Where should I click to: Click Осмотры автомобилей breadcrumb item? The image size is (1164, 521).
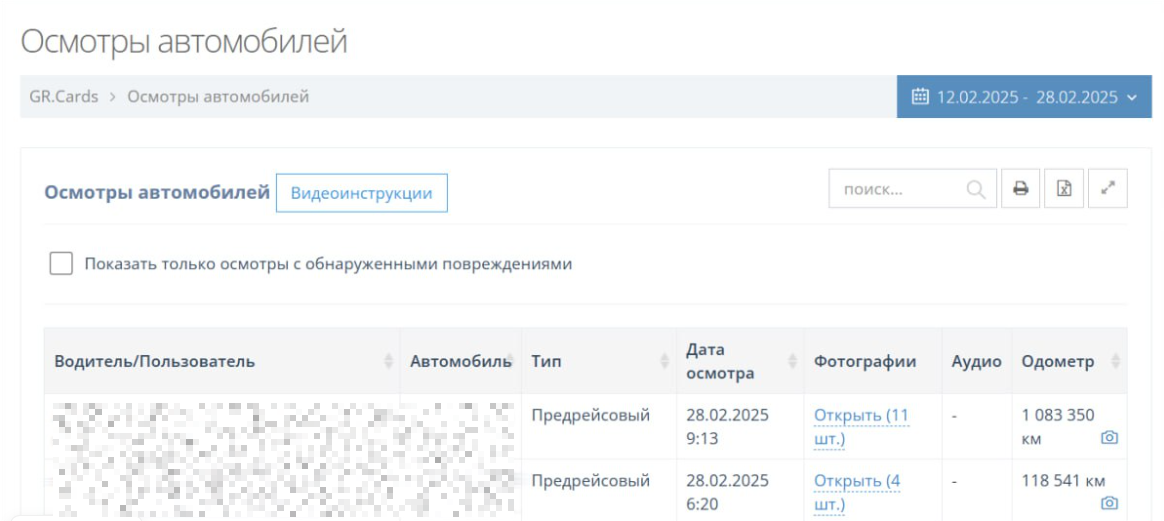coord(218,96)
